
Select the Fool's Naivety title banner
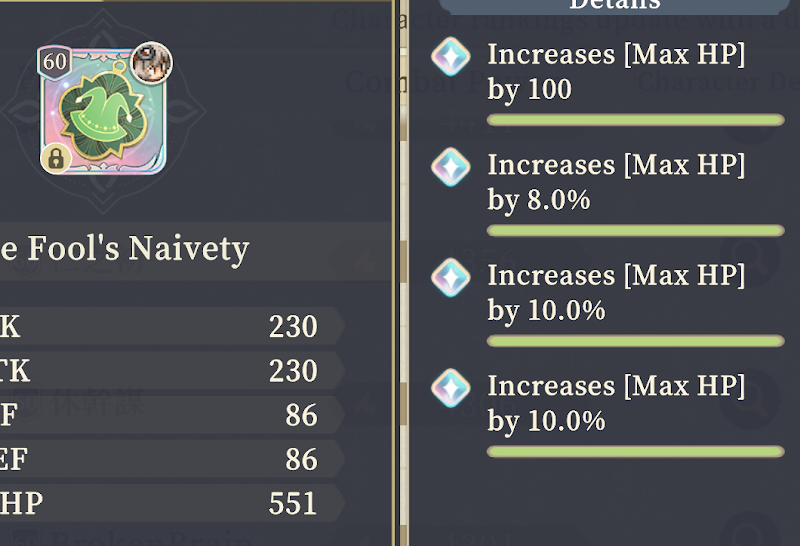195,251
